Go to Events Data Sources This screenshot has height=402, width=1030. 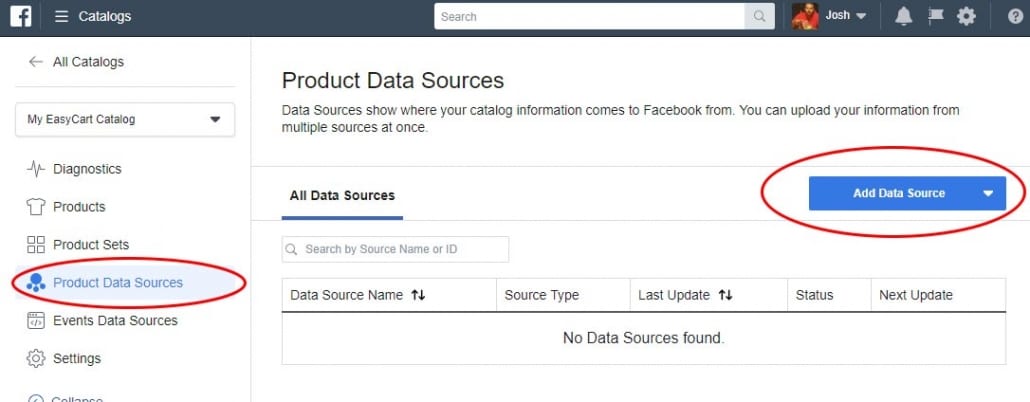tap(115, 320)
